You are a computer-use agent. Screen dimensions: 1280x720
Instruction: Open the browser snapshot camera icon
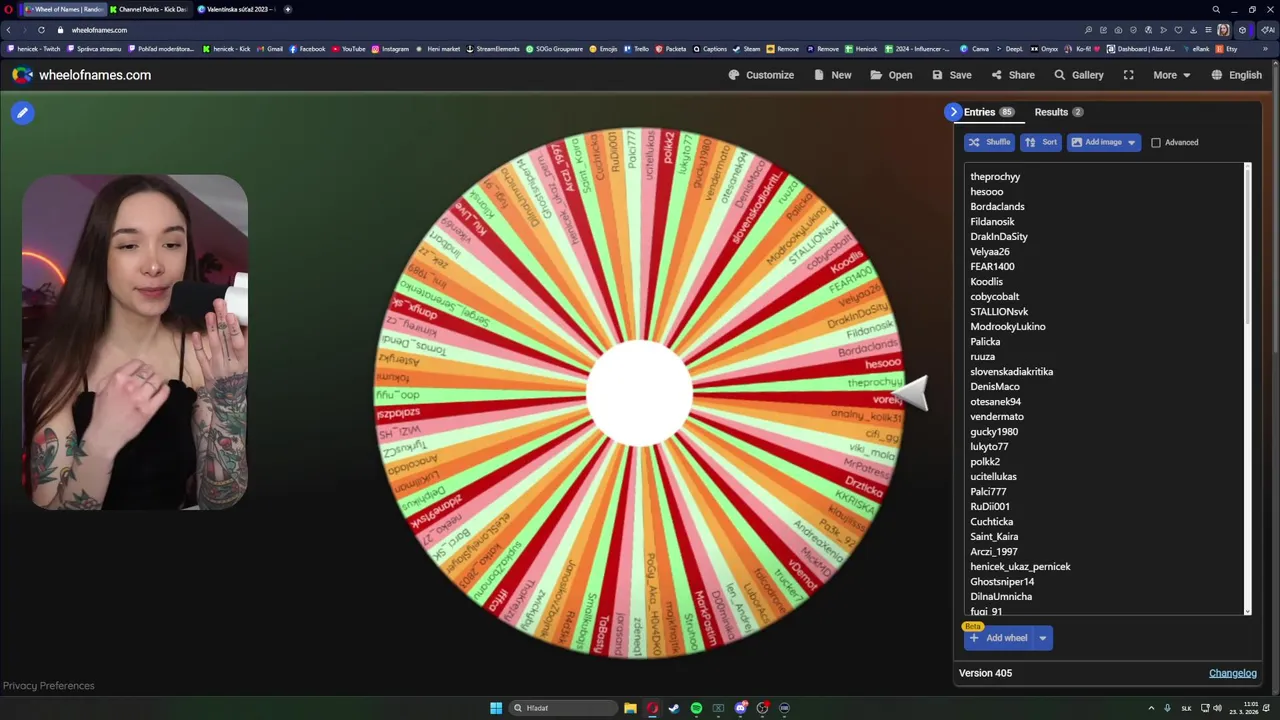[1118, 30]
